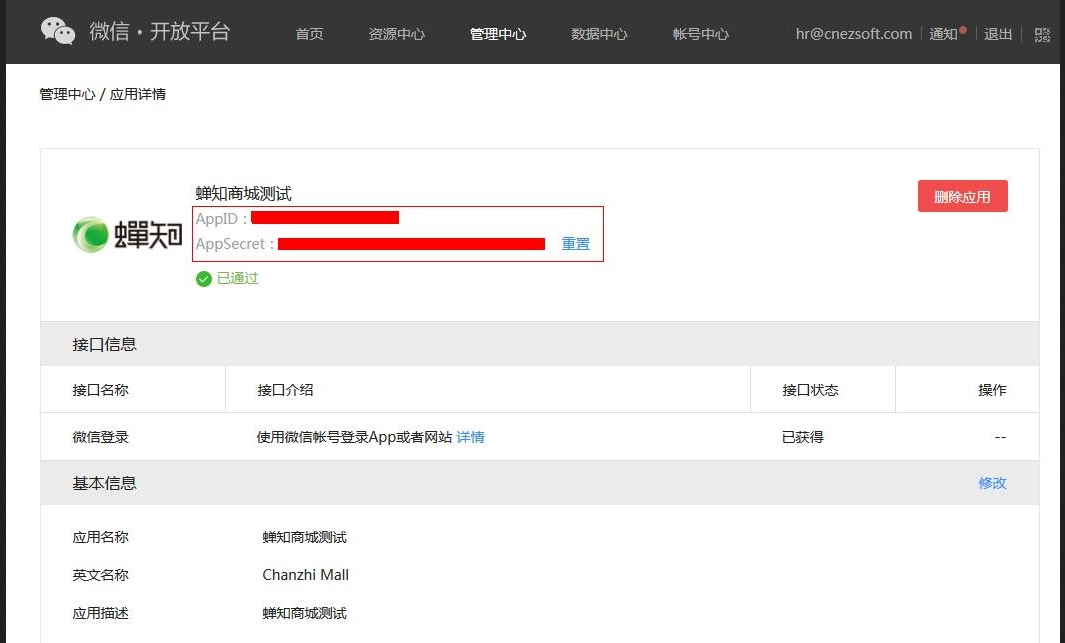
Task: Select the 微信登录 table row name
Action: 101,437
